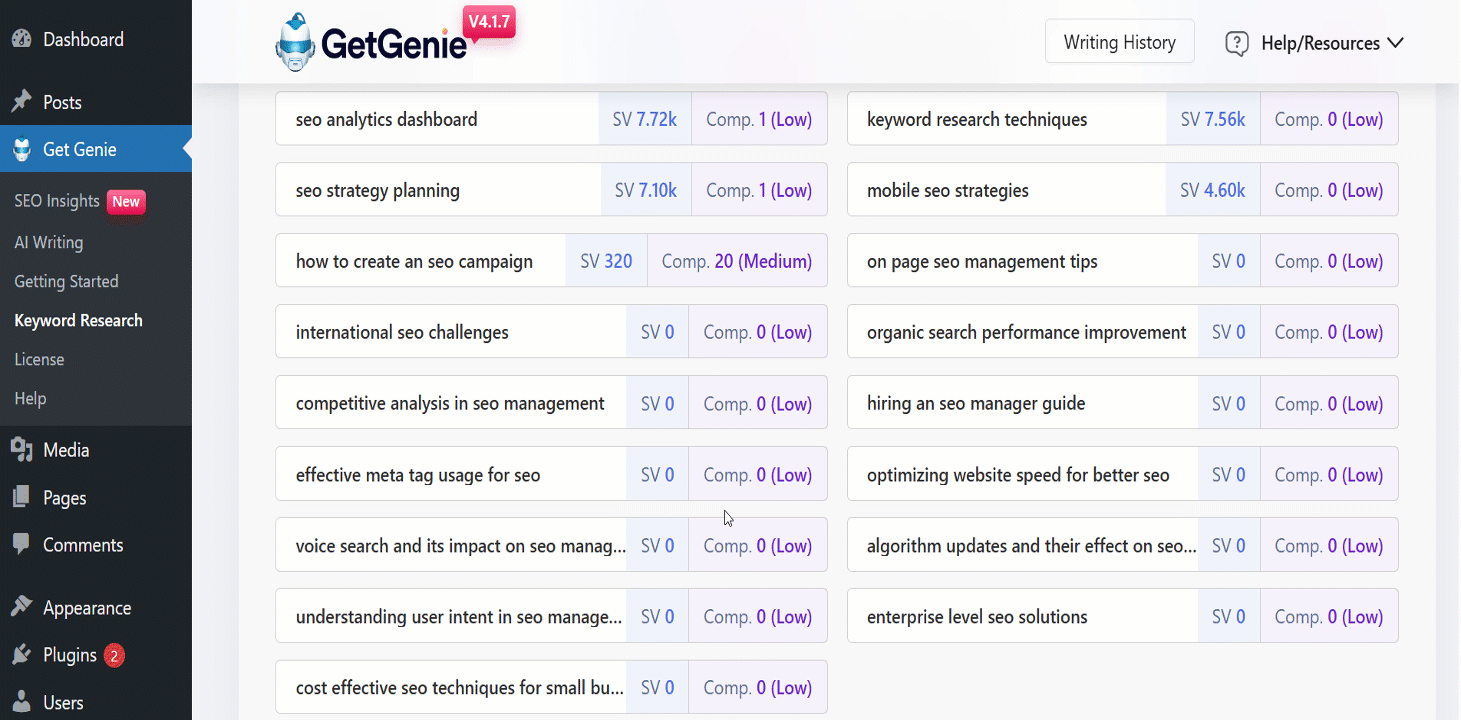
Task: Go to the Dashboard menu label
Action: 83,40
